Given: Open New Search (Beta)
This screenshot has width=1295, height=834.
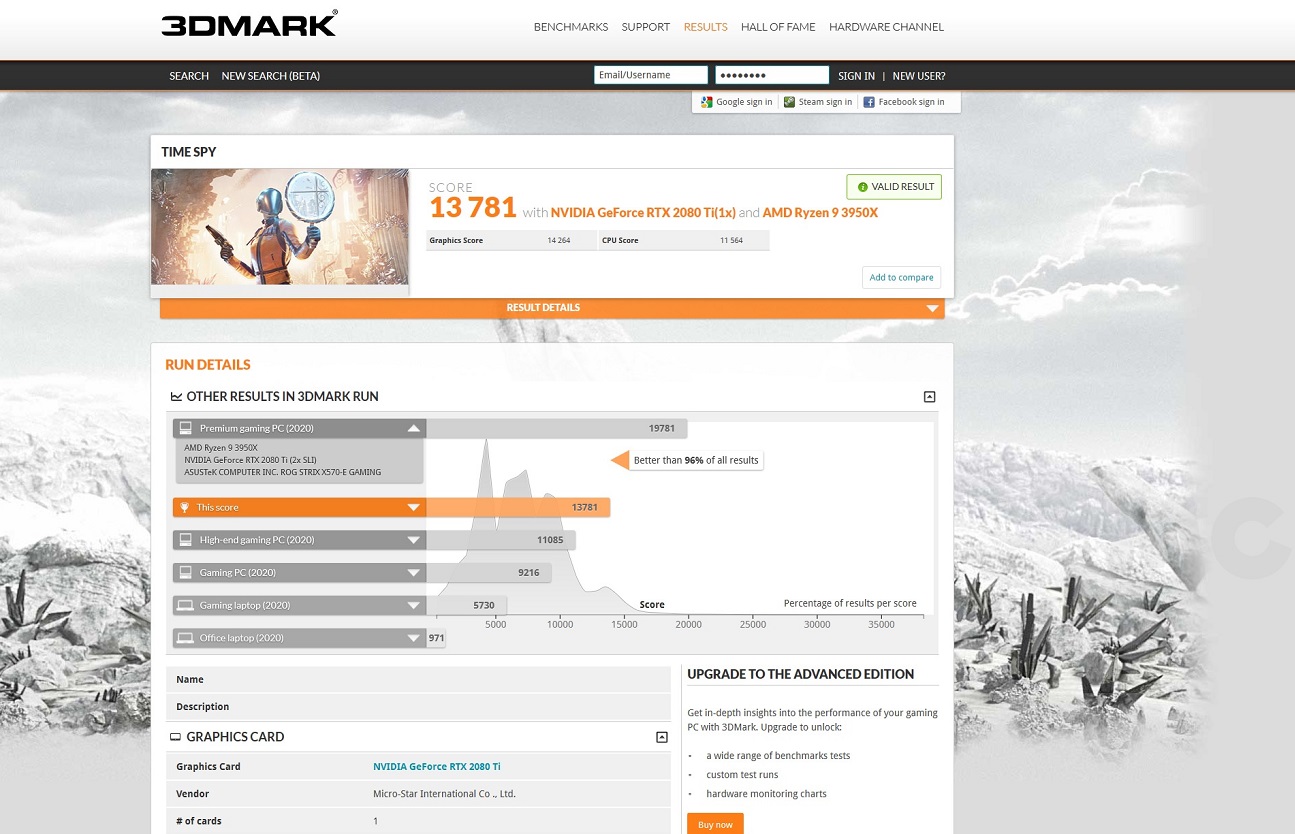Looking at the screenshot, I should point(270,76).
